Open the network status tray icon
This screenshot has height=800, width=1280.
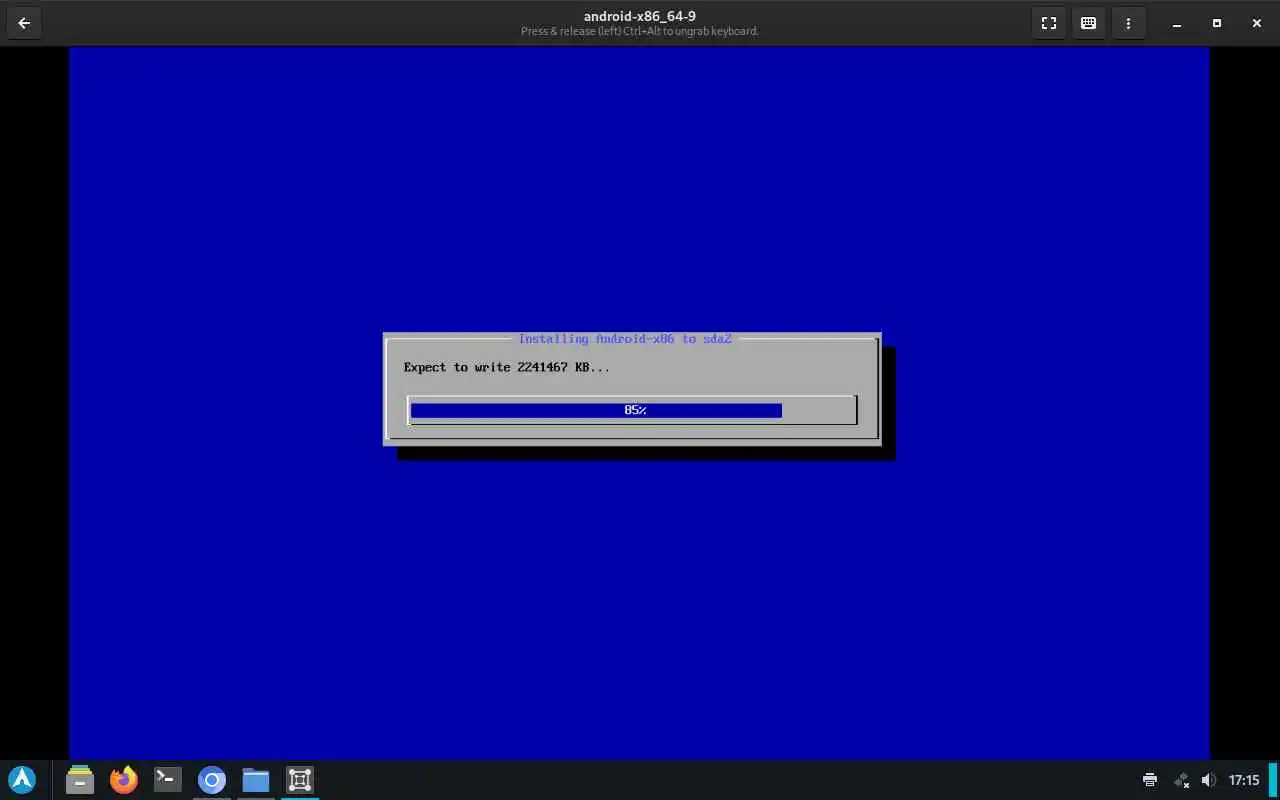point(1181,780)
